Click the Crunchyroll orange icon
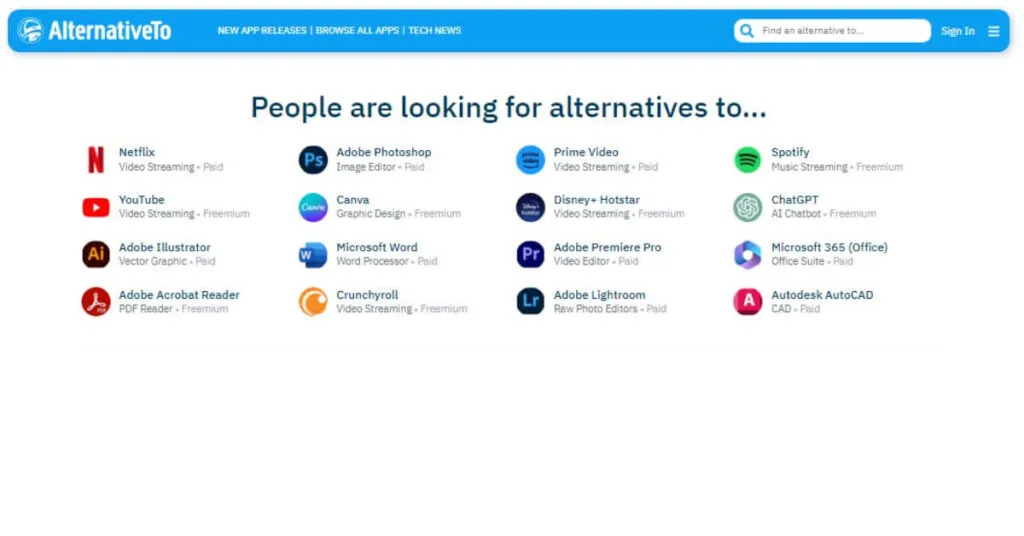 point(313,302)
